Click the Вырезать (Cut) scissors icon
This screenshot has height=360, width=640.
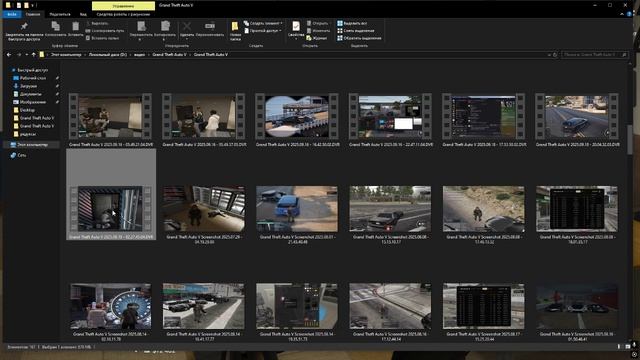click(x=88, y=24)
